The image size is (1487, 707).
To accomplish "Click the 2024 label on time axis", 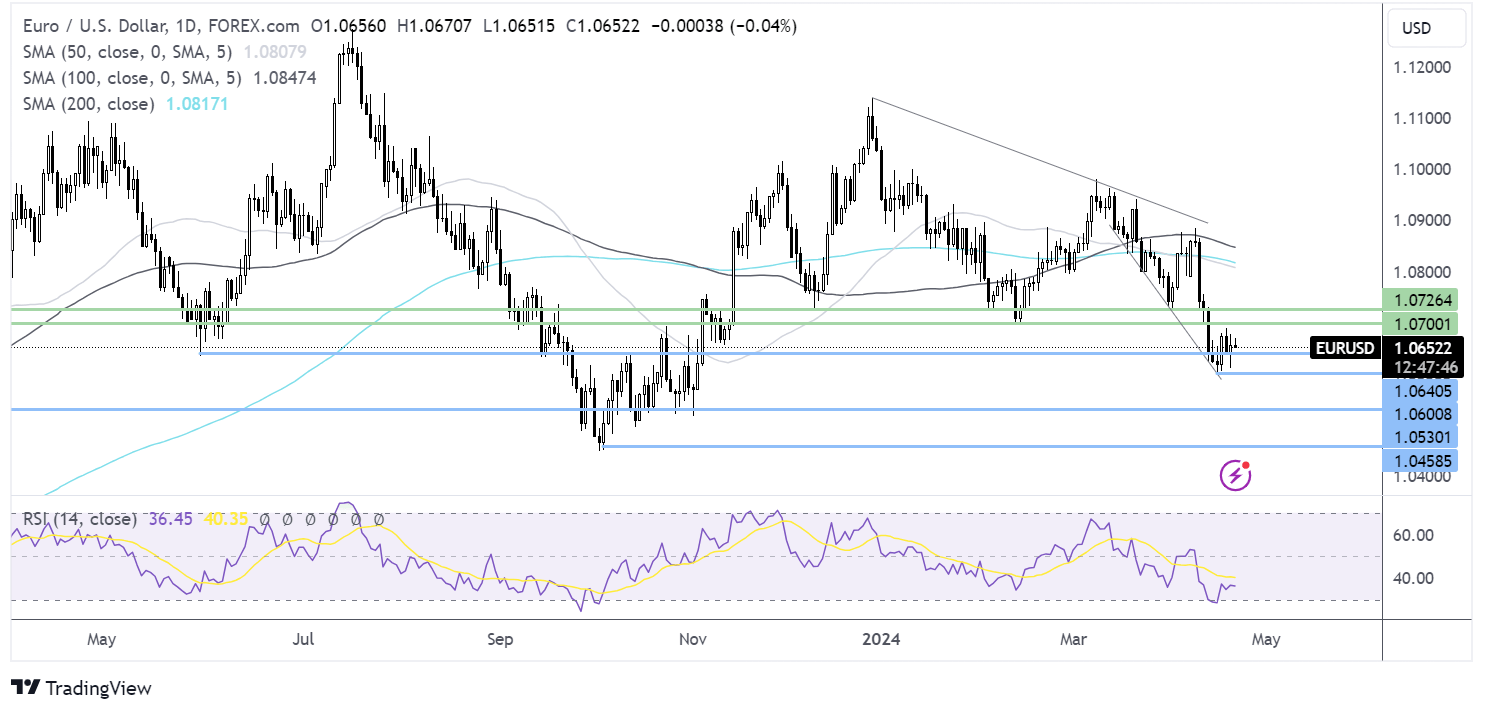I will click(x=883, y=638).
